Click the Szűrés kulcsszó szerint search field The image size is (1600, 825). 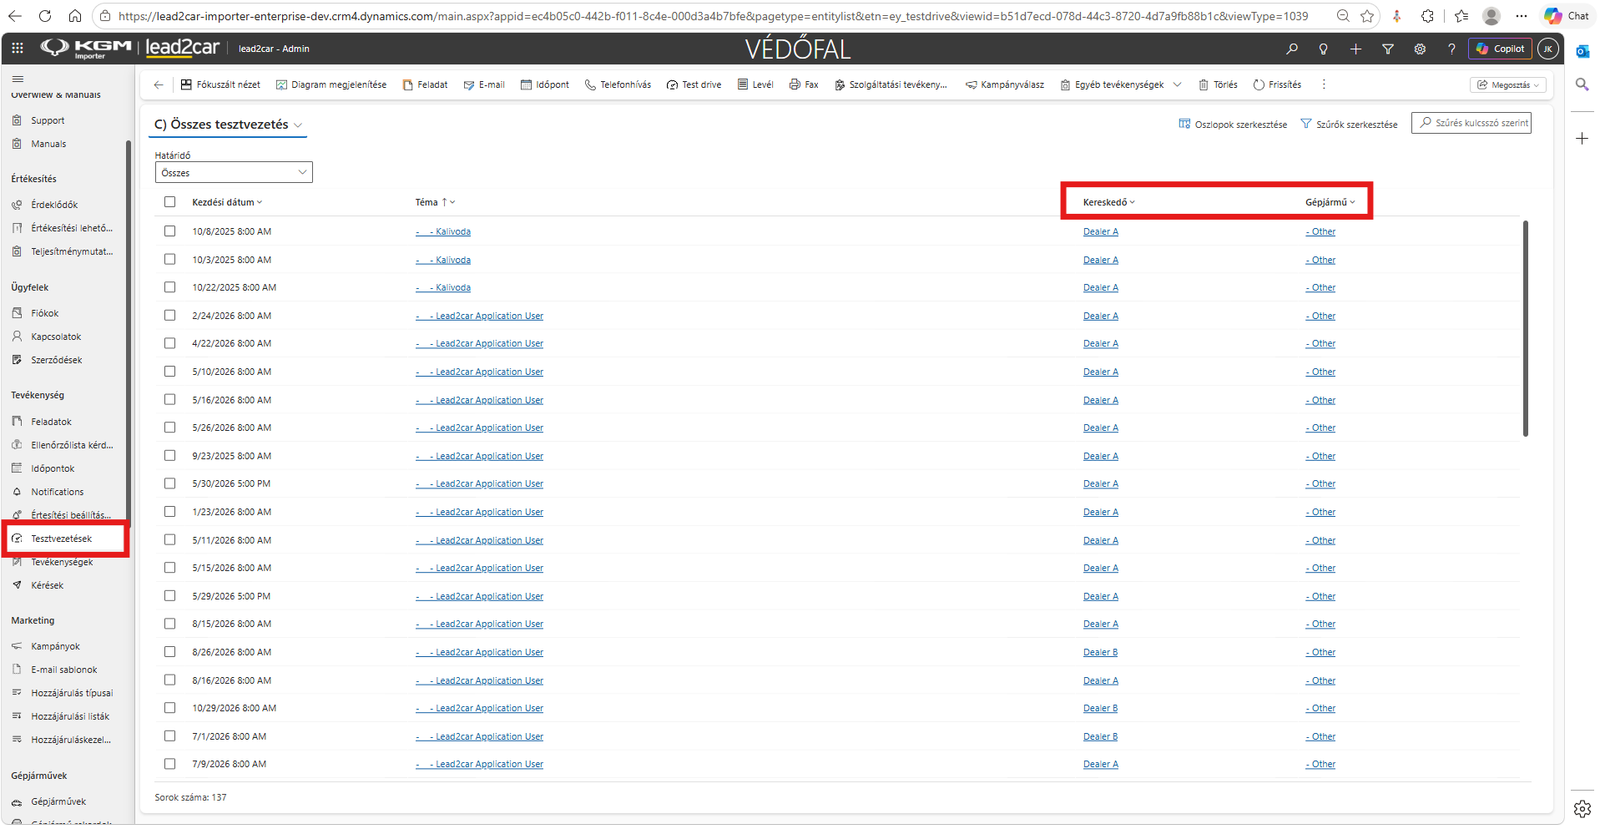[1471, 123]
